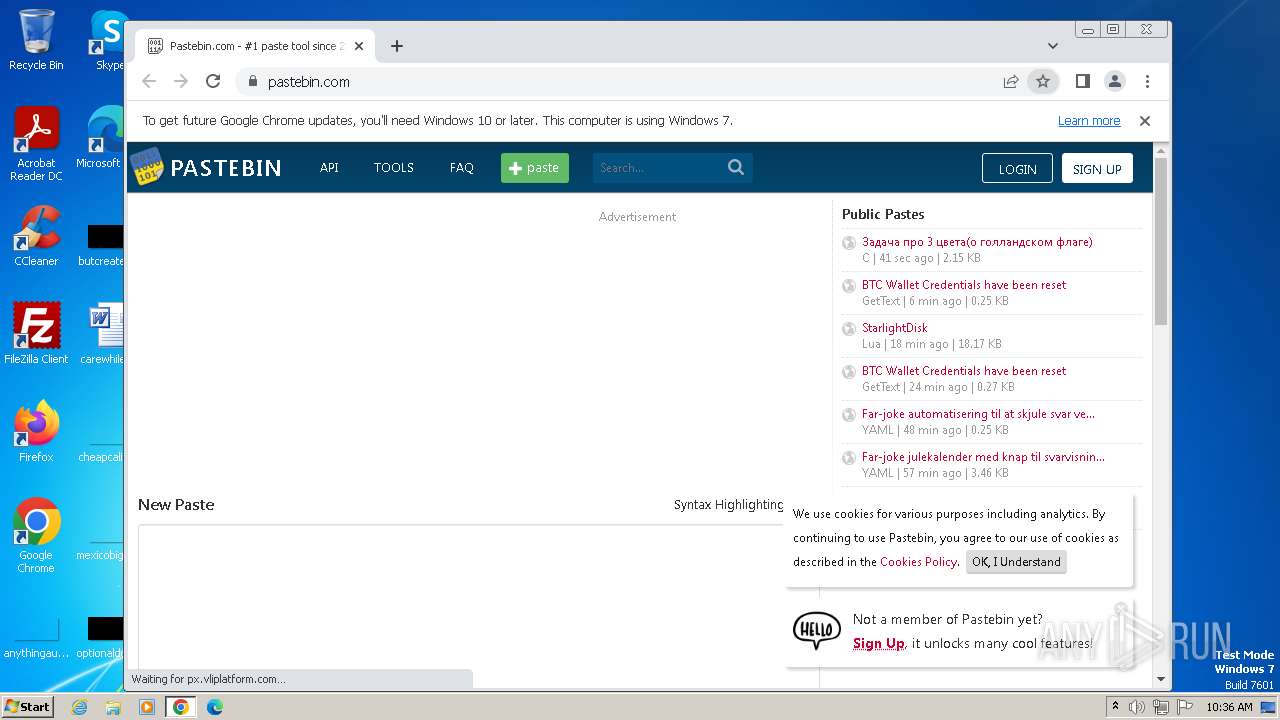Open 'Far-joke automatisering' paste

[978, 414]
